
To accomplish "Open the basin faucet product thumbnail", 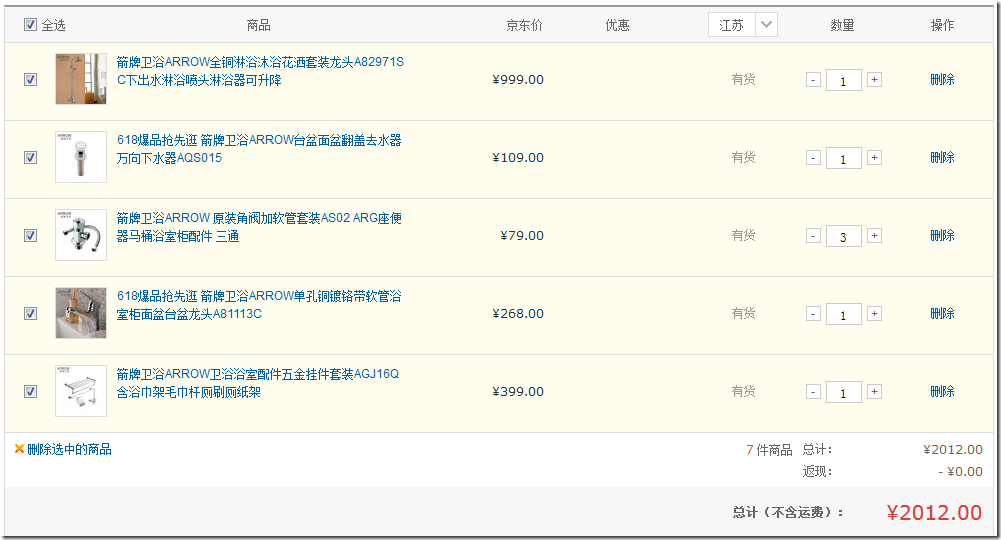I will pyautogui.click(x=80, y=313).
